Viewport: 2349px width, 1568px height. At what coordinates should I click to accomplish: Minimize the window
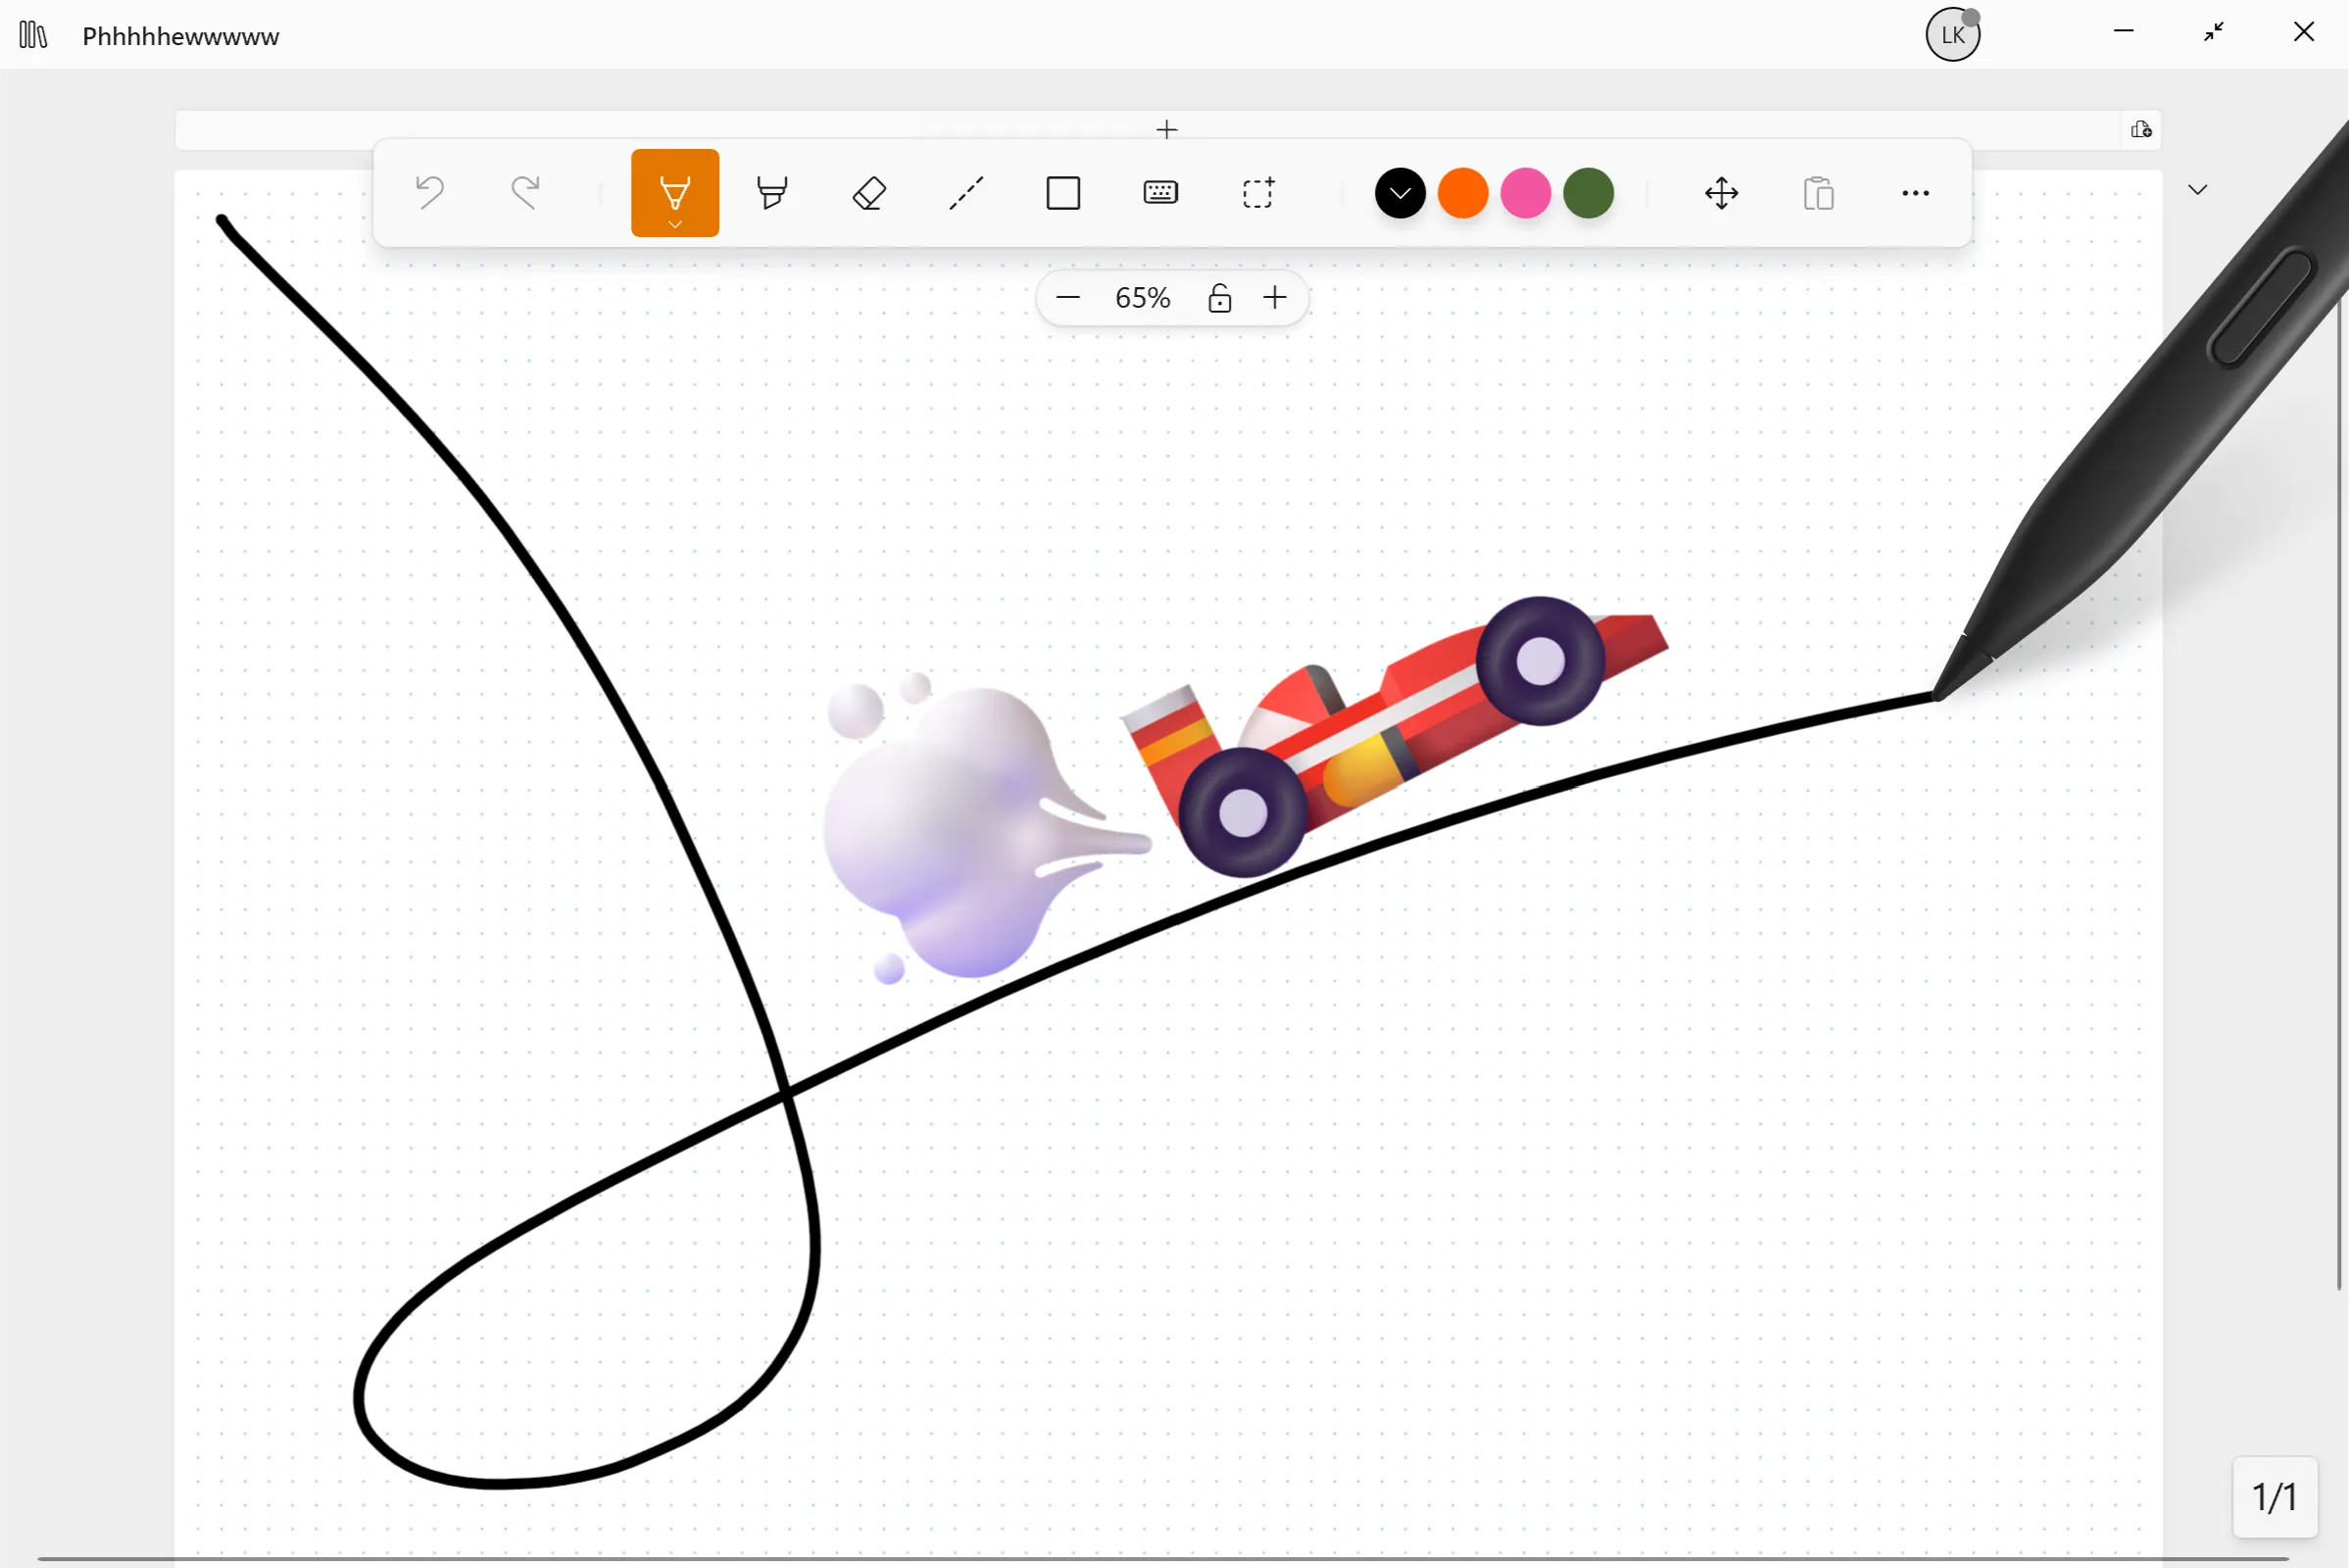click(x=2124, y=32)
